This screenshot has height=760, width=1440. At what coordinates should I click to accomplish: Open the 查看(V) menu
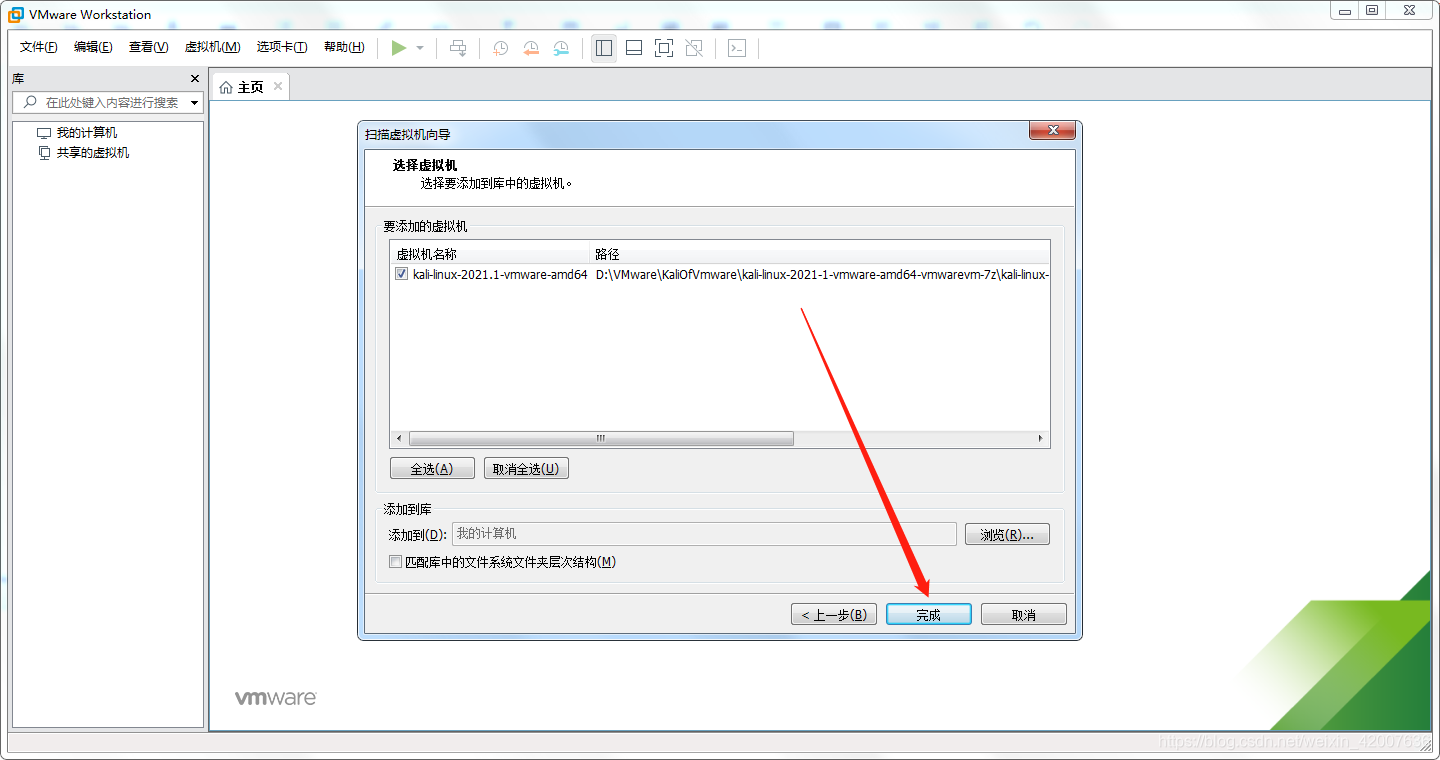[x=148, y=47]
